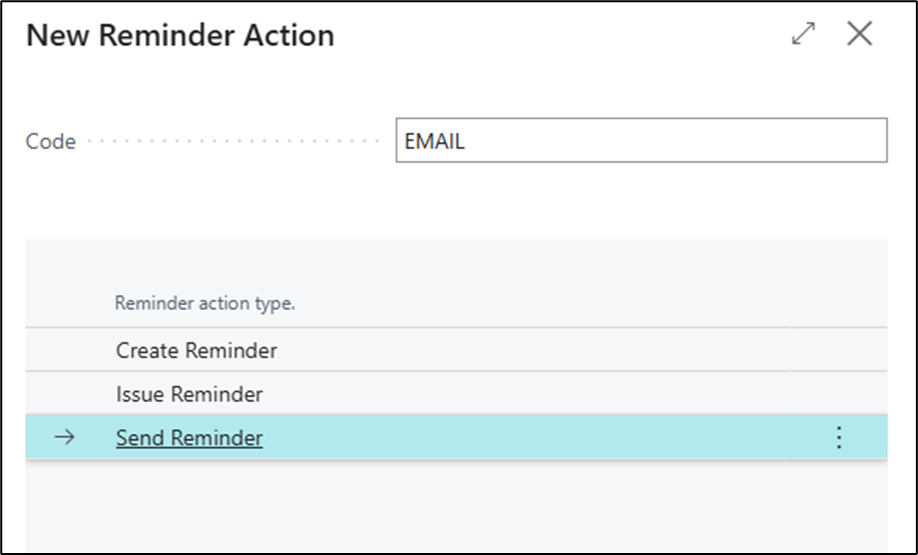This screenshot has height=555, width=918.
Task: Click the empty list area below Send Reminder
Action: click(455, 505)
